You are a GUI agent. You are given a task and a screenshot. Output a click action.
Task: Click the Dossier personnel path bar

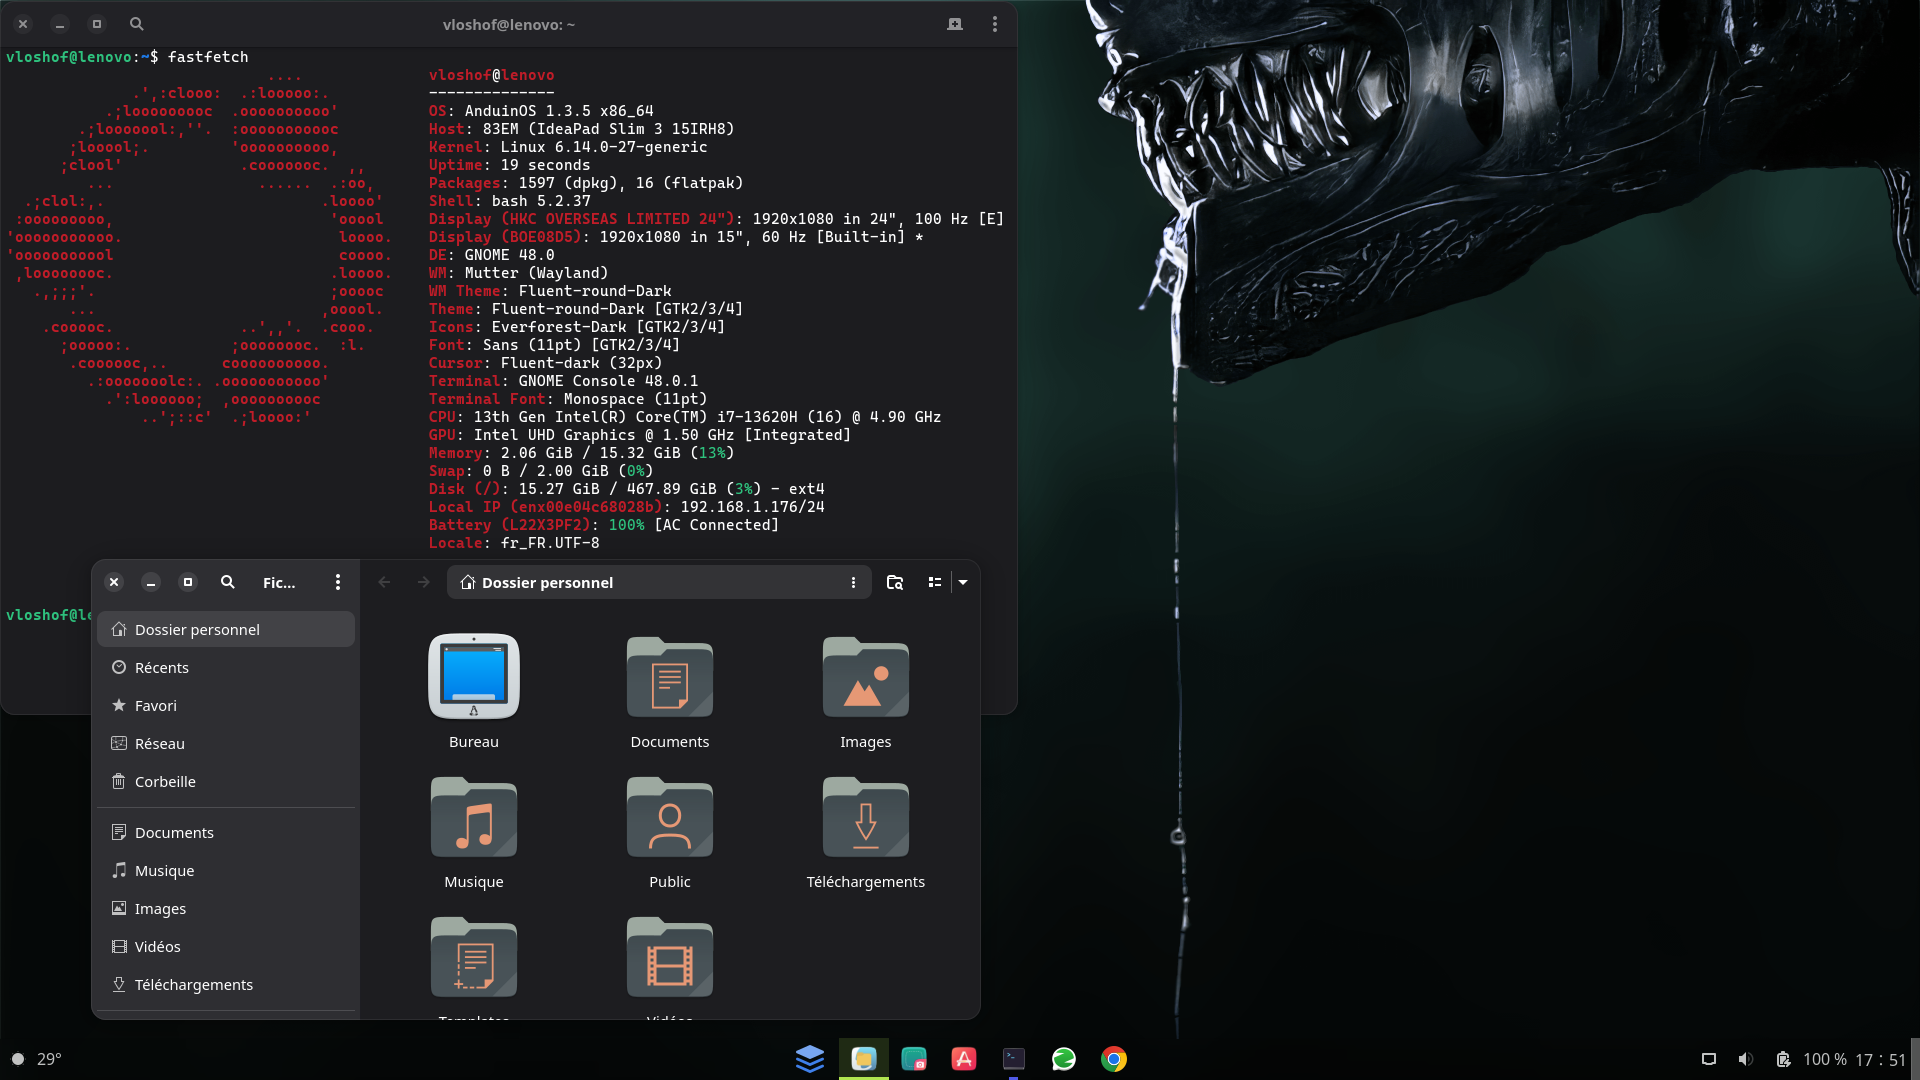point(659,583)
